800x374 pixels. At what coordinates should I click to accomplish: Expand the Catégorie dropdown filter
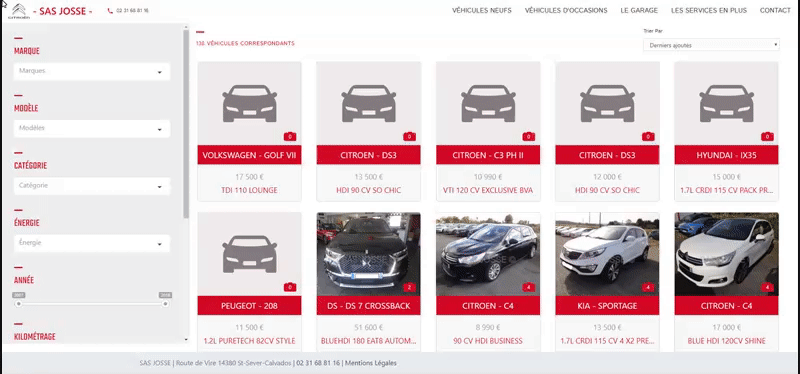pos(92,186)
